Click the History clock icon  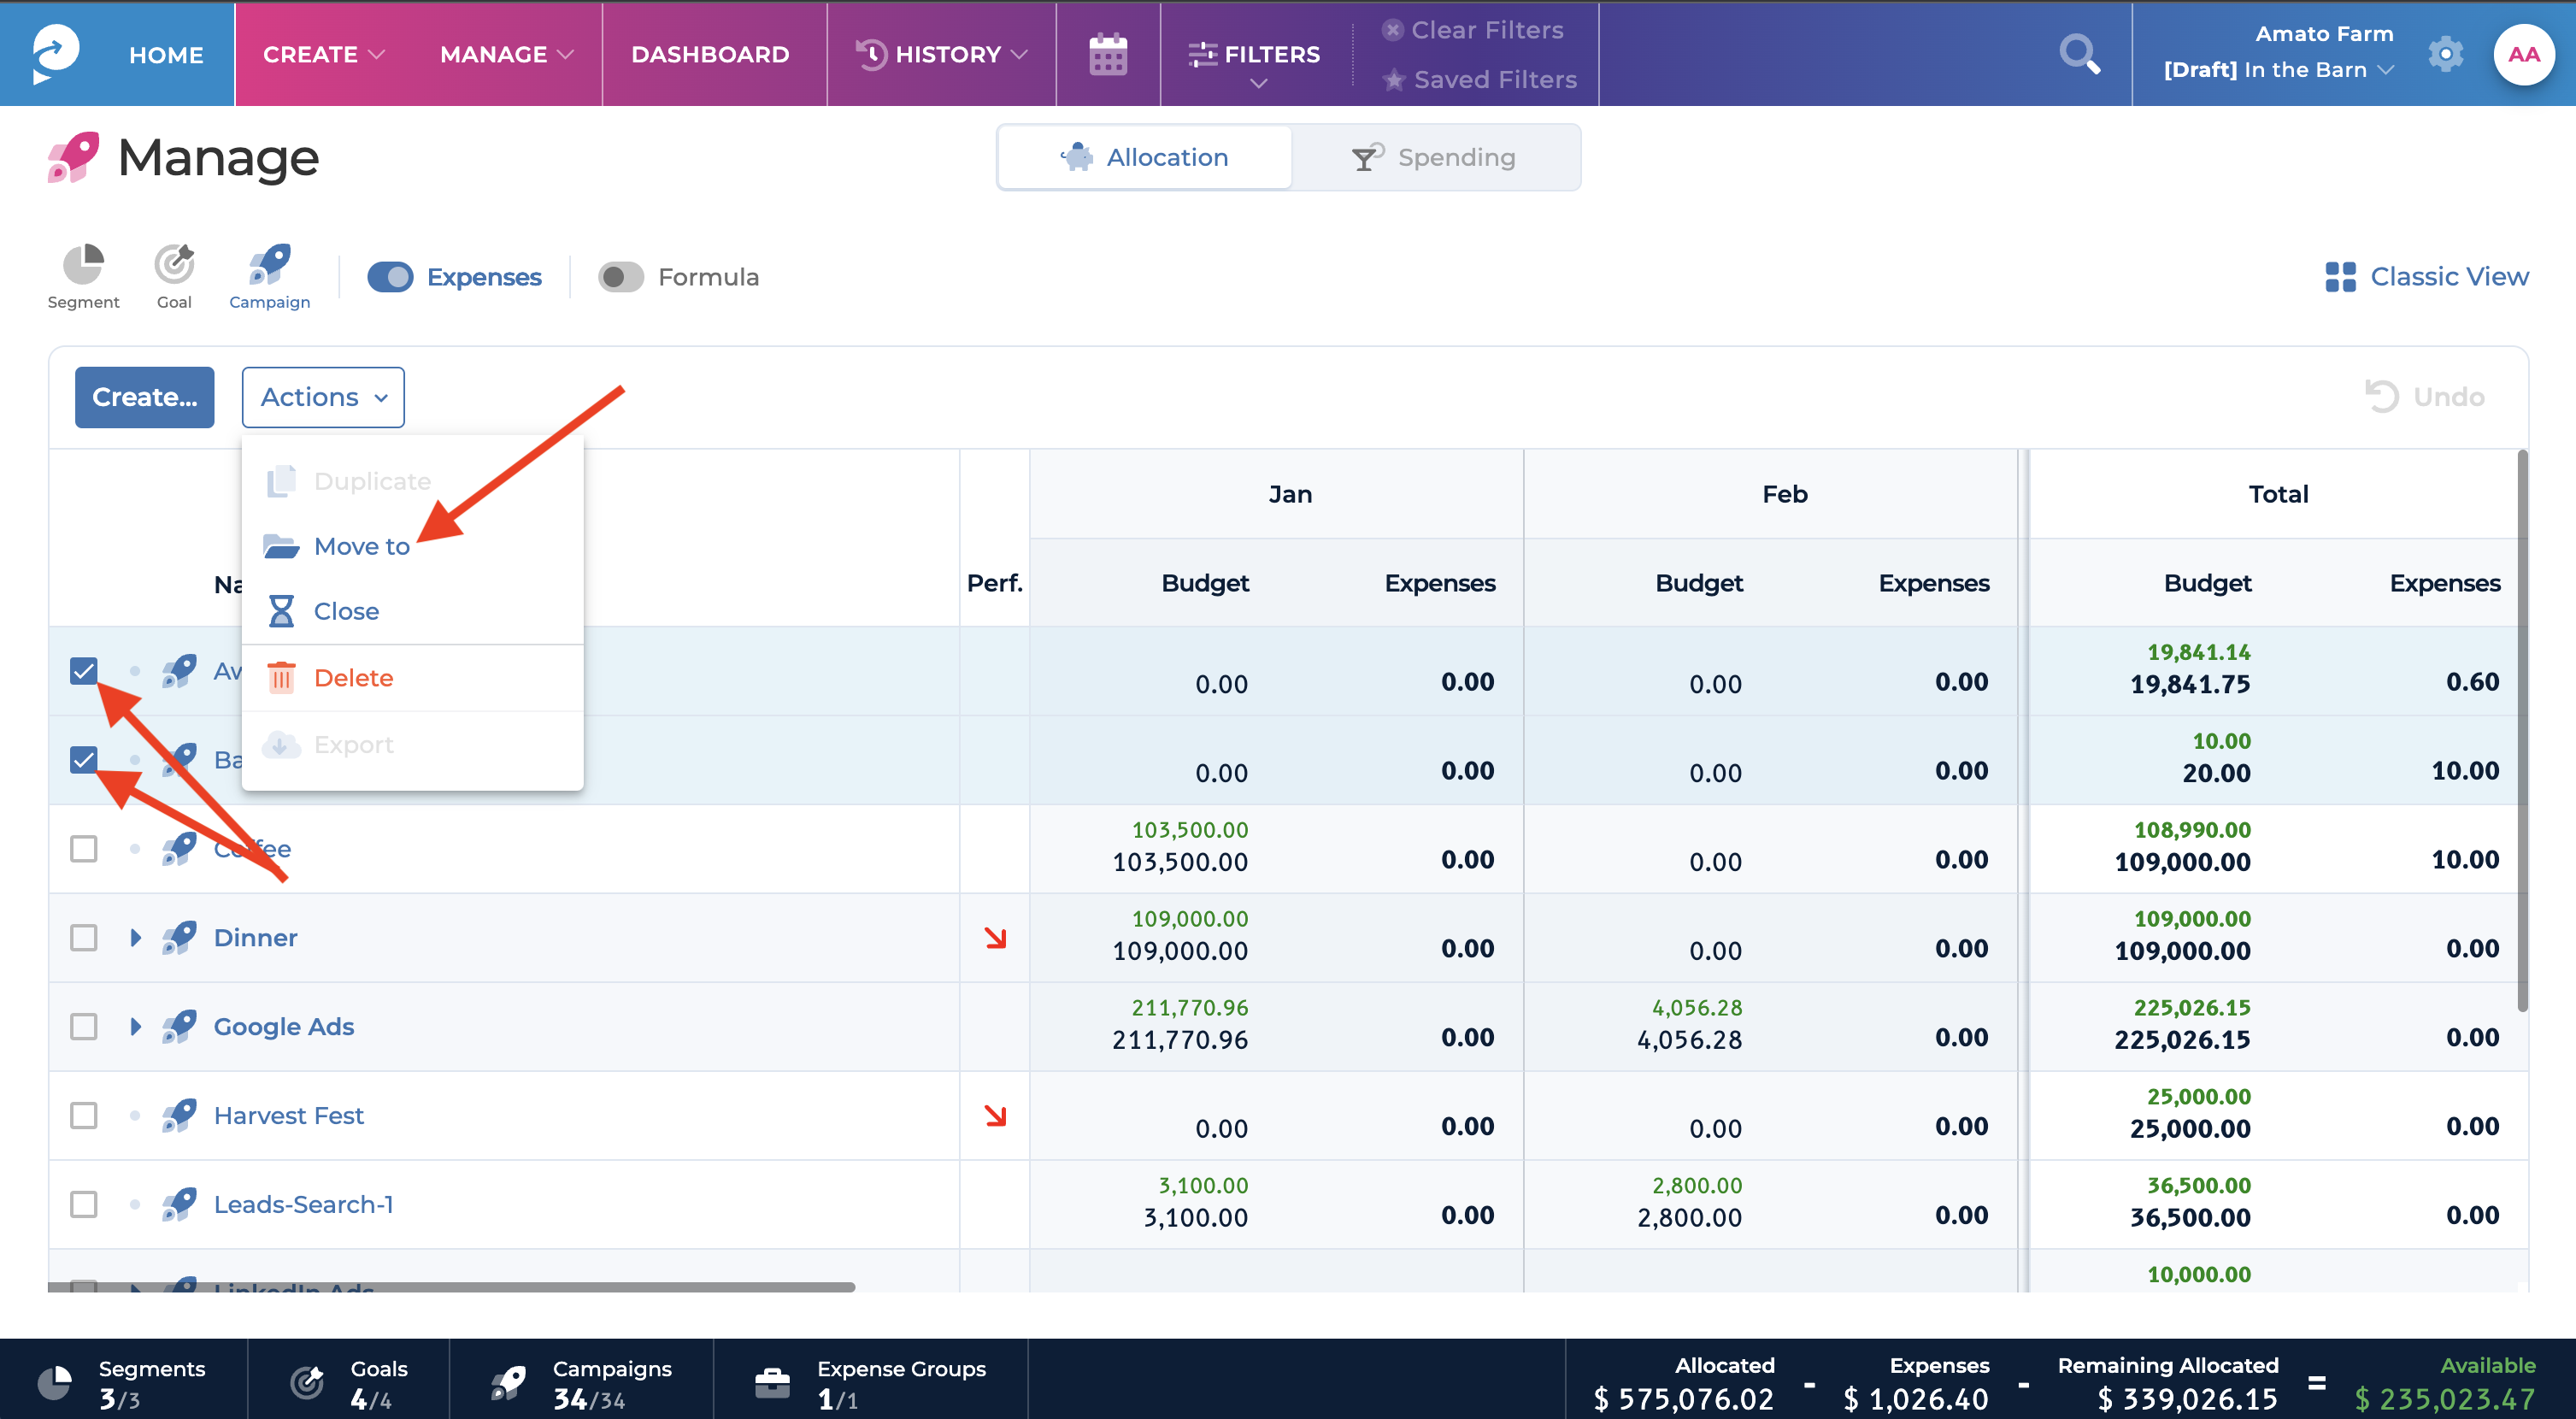pos(871,54)
